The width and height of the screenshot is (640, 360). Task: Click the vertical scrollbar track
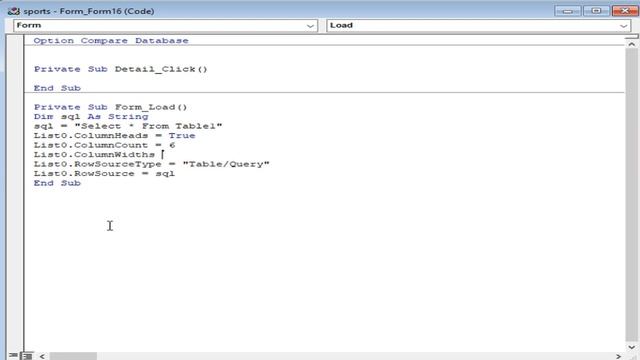coord(631,195)
